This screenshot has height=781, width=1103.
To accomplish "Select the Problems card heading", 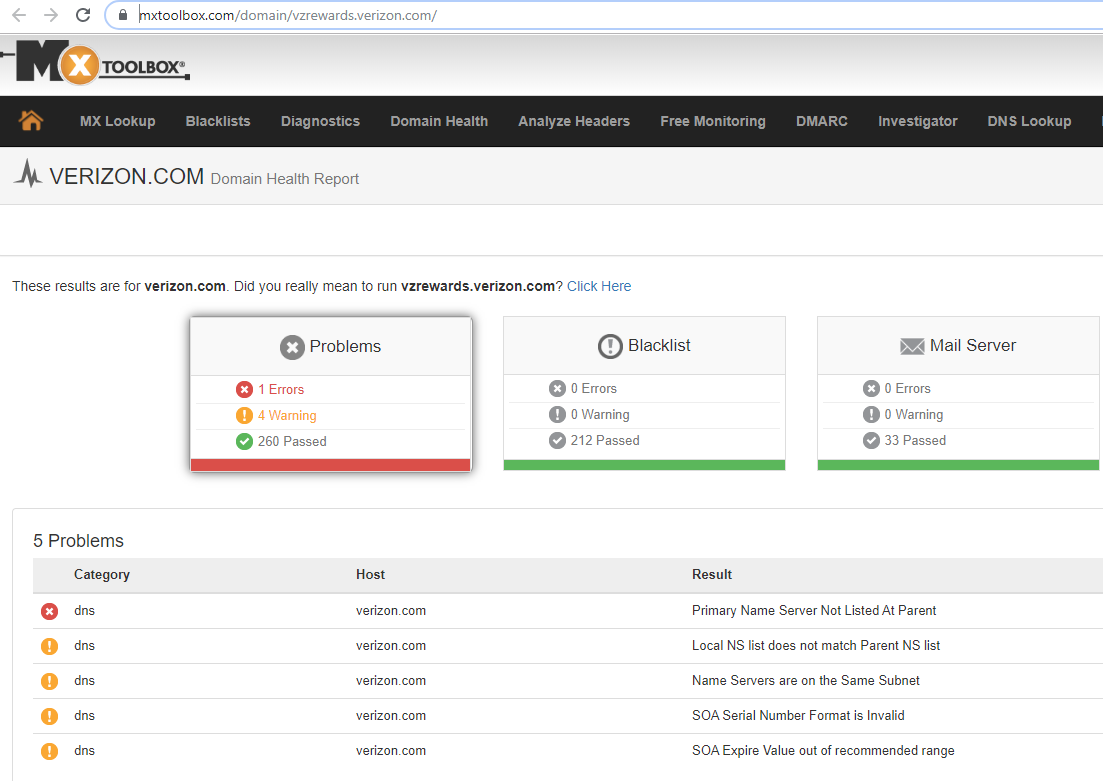I will pos(345,346).
